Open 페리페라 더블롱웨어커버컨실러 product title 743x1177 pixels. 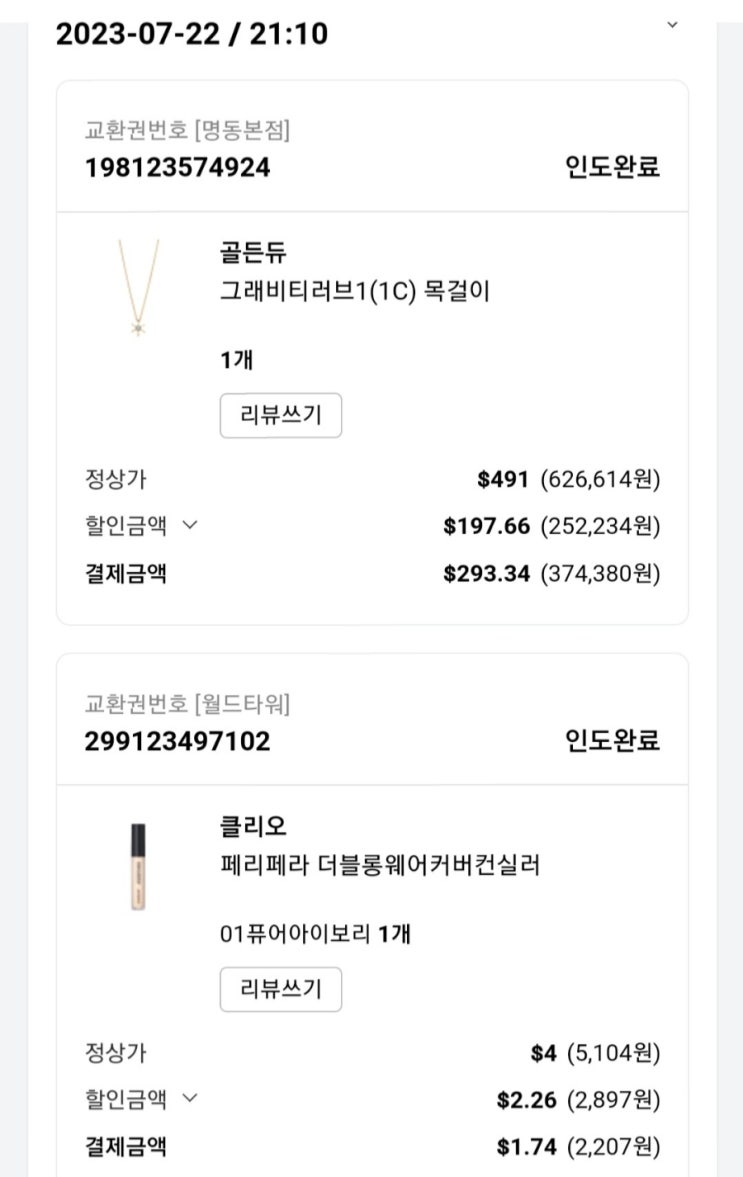(379, 865)
